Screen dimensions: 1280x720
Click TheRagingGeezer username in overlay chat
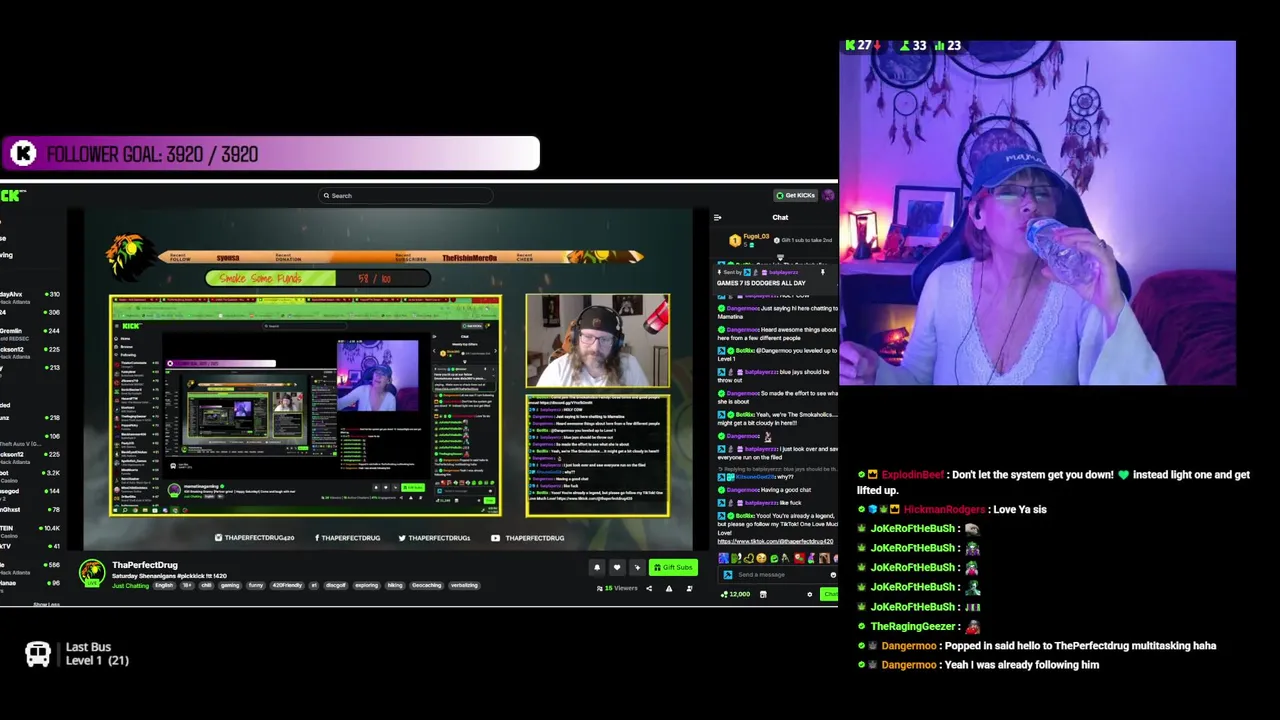point(913,626)
